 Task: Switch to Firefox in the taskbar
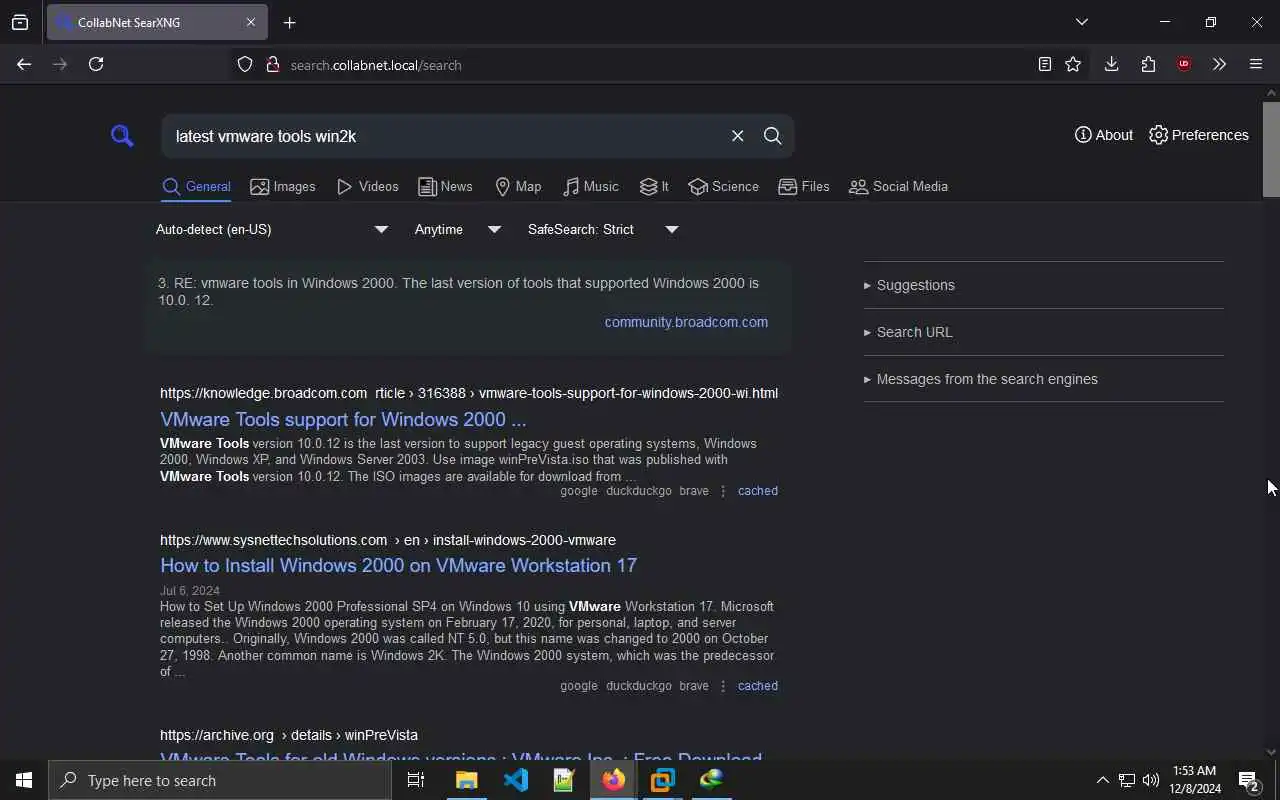click(613, 780)
